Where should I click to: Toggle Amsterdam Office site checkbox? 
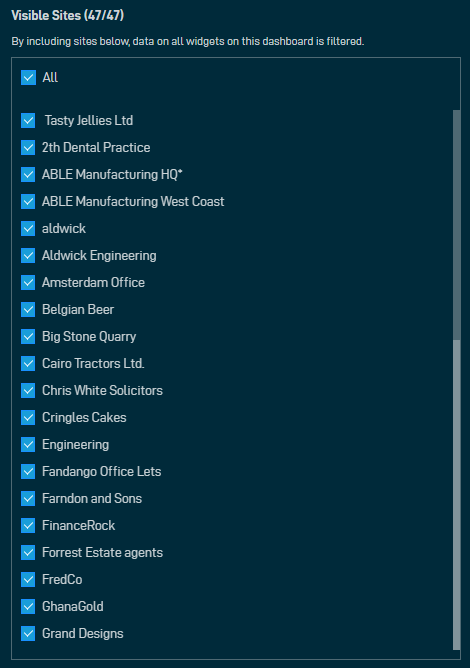(28, 282)
